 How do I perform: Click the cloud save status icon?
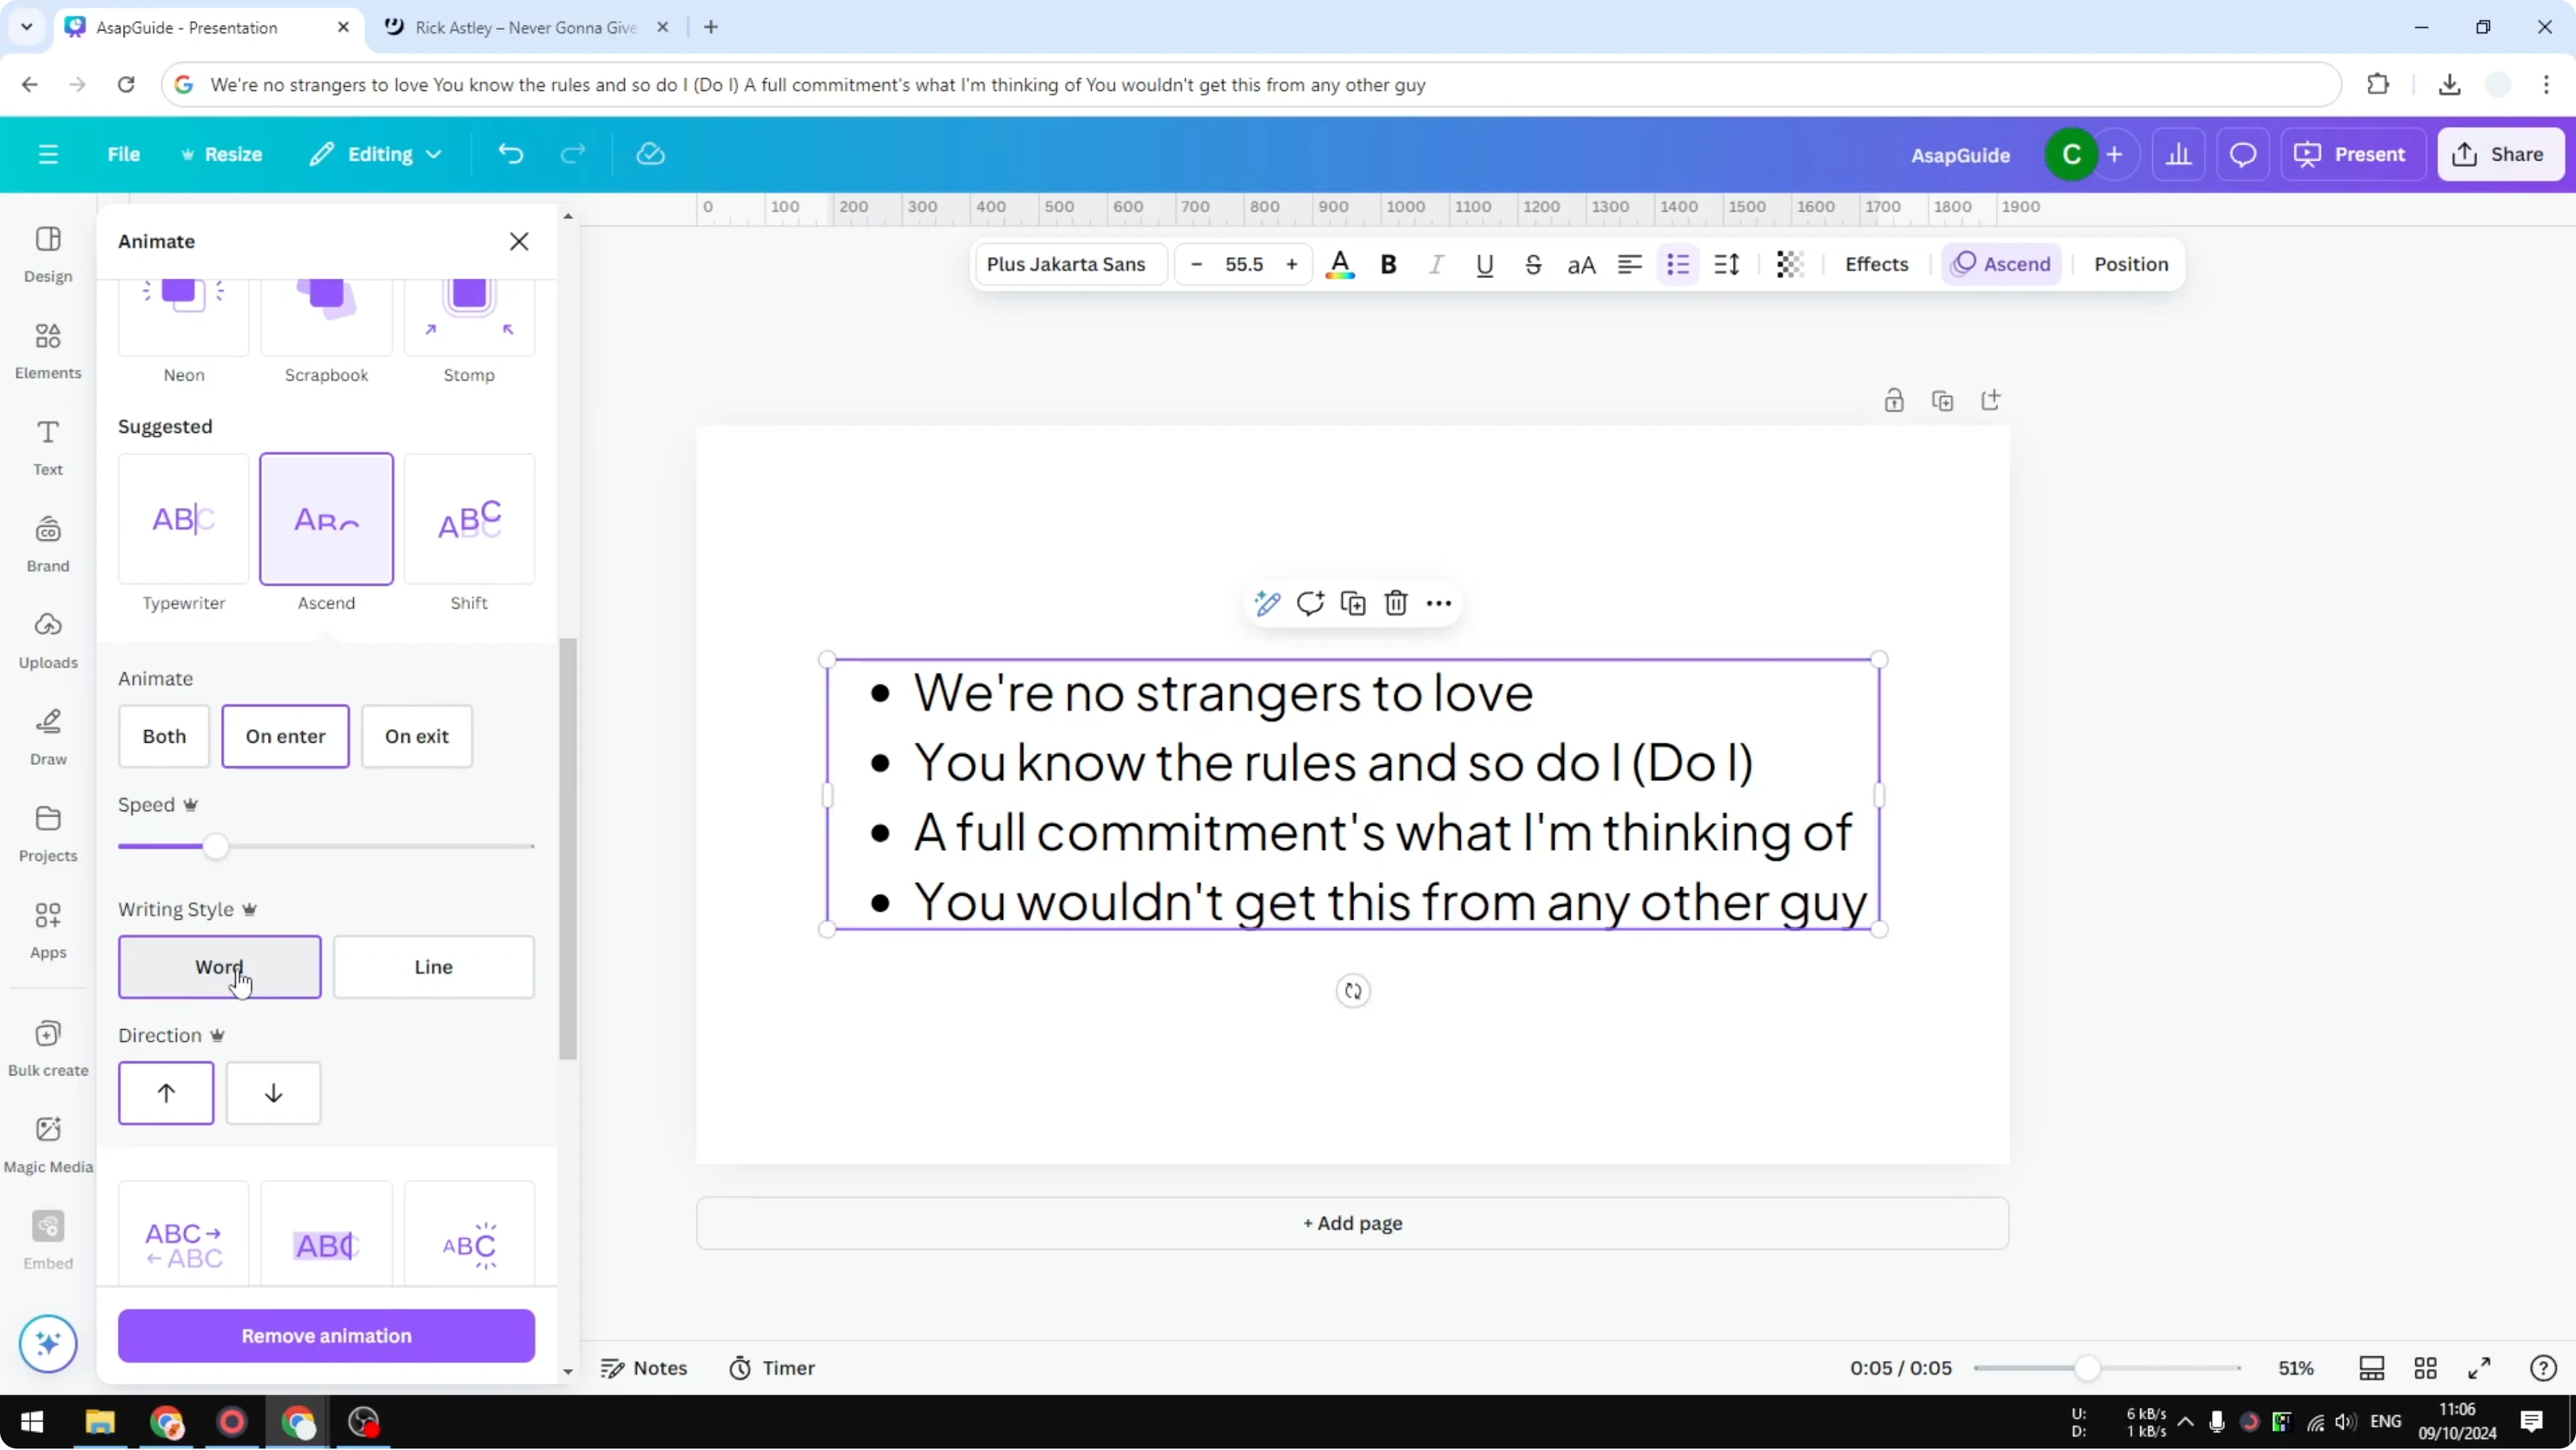pos(650,154)
